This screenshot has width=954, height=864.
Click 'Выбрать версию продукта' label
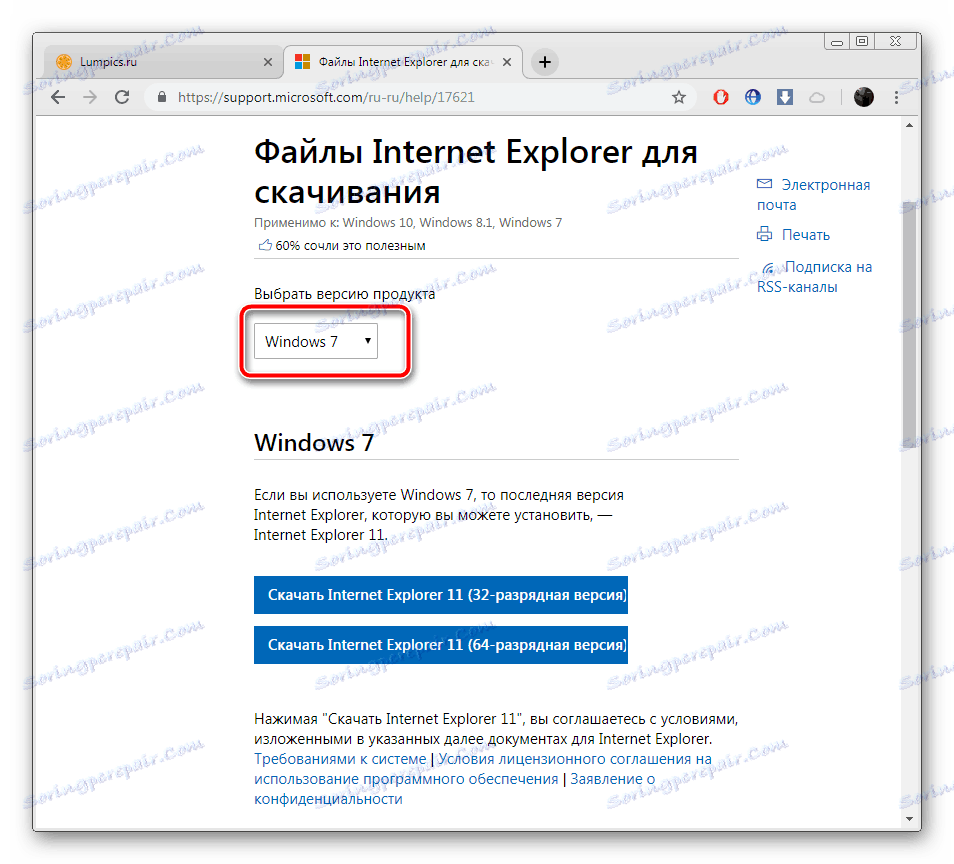pos(344,294)
